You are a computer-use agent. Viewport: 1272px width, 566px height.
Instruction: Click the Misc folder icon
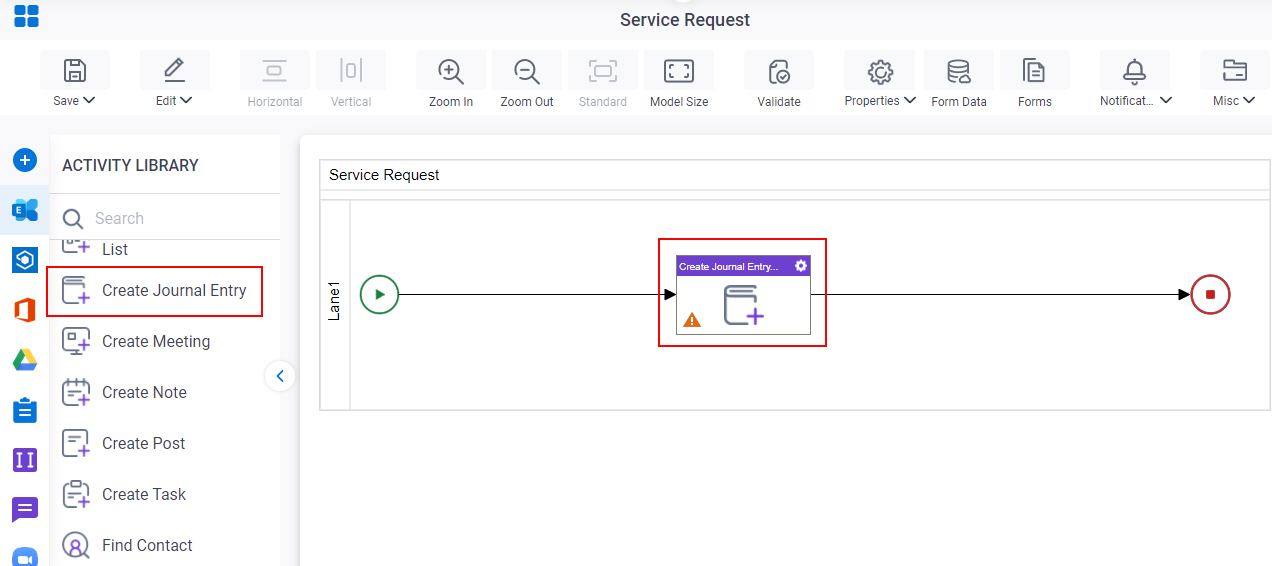coord(1235,70)
